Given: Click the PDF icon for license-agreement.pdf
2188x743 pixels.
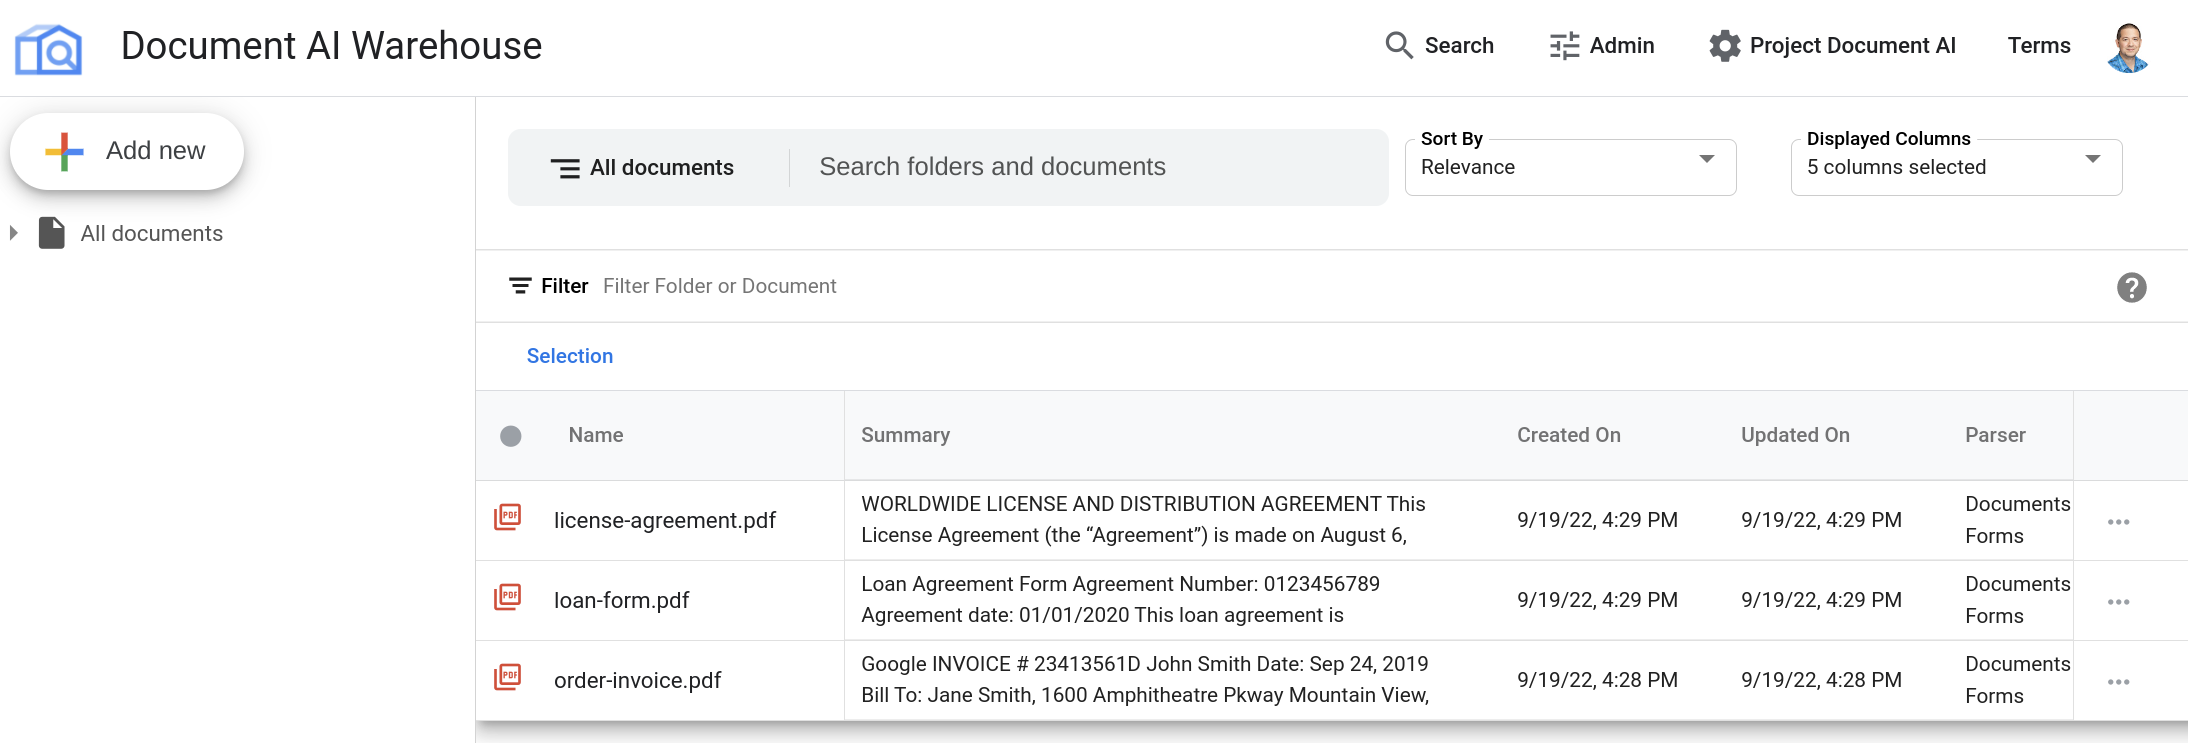Looking at the screenshot, I should [x=508, y=518].
